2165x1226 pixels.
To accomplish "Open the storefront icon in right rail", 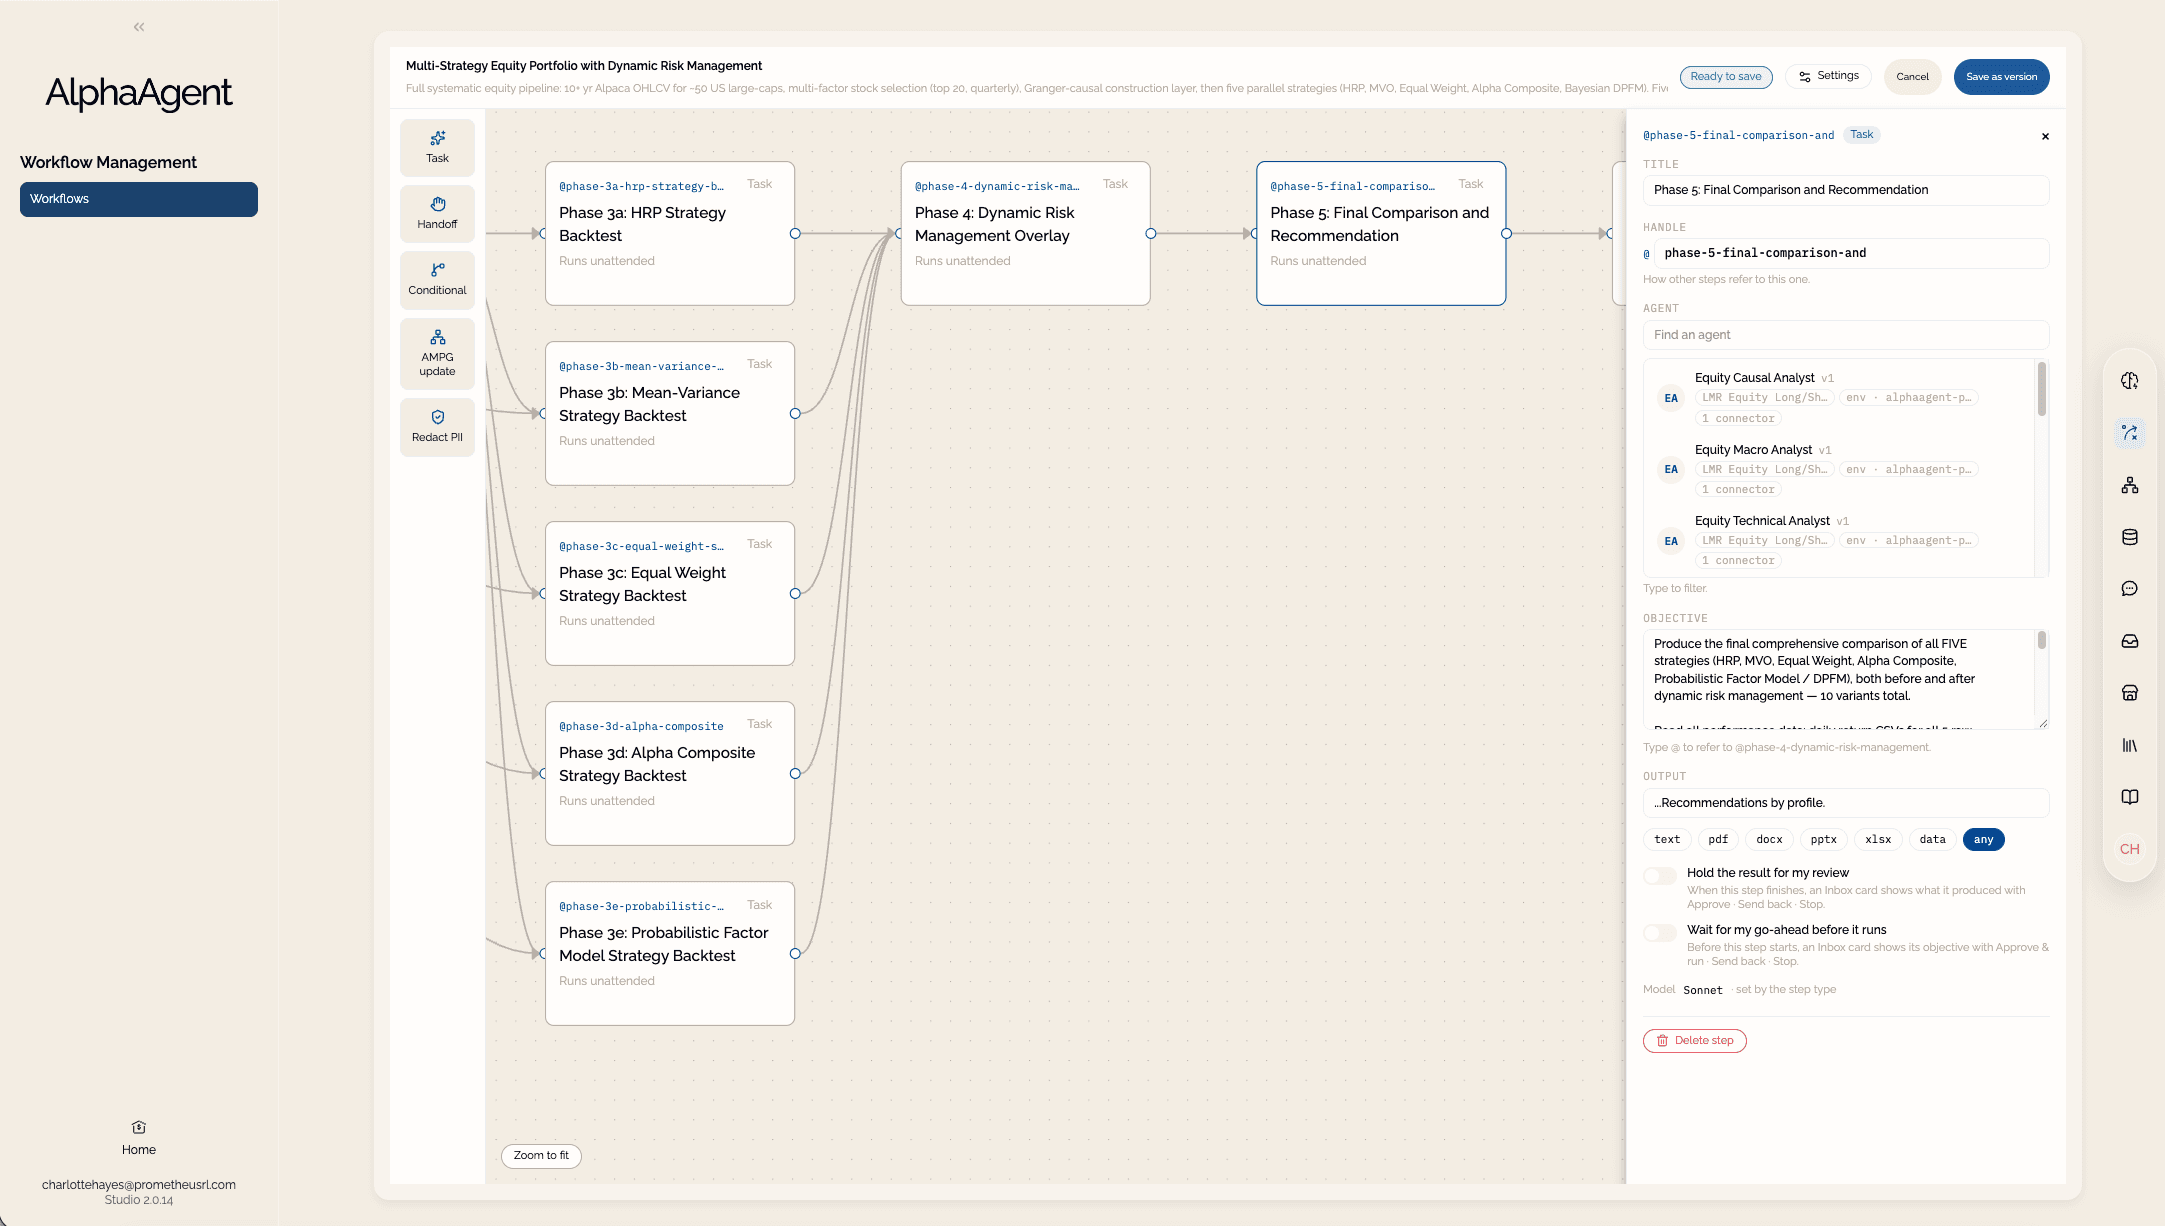I will pyautogui.click(x=2130, y=693).
